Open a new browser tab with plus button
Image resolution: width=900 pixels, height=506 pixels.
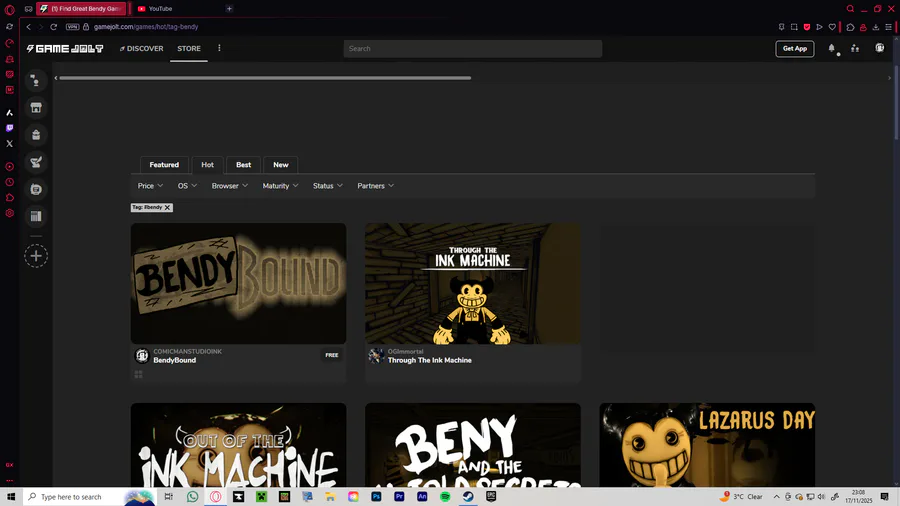pyautogui.click(x=229, y=9)
